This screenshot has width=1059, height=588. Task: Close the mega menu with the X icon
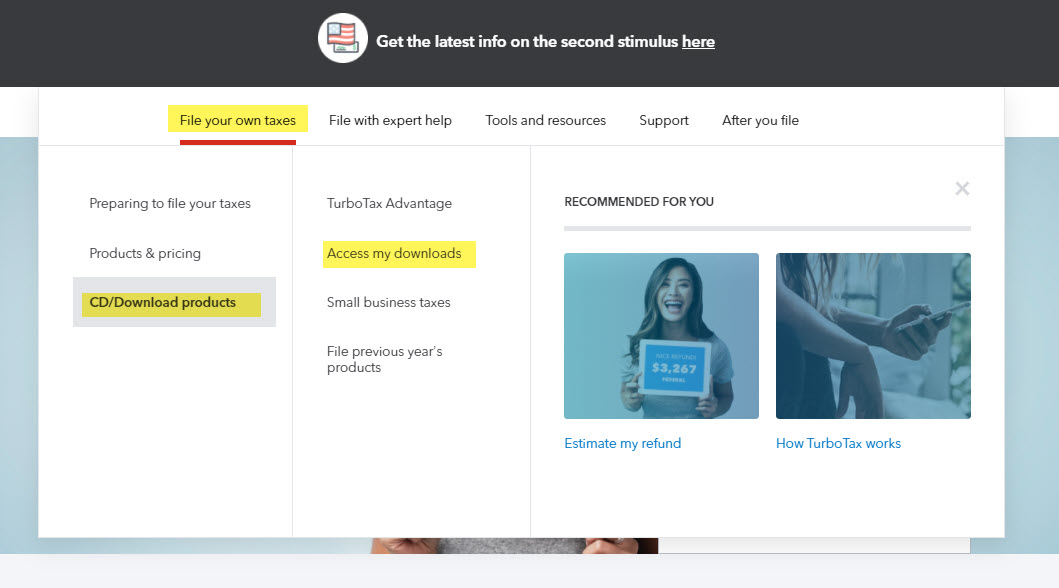pyautogui.click(x=962, y=188)
